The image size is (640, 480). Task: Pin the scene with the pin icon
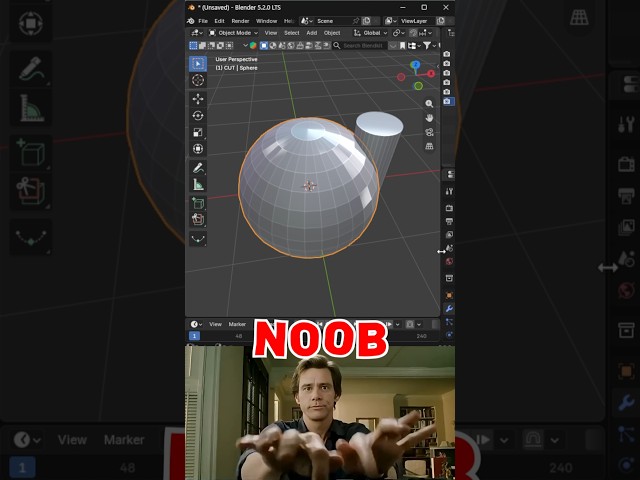coord(356,21)
